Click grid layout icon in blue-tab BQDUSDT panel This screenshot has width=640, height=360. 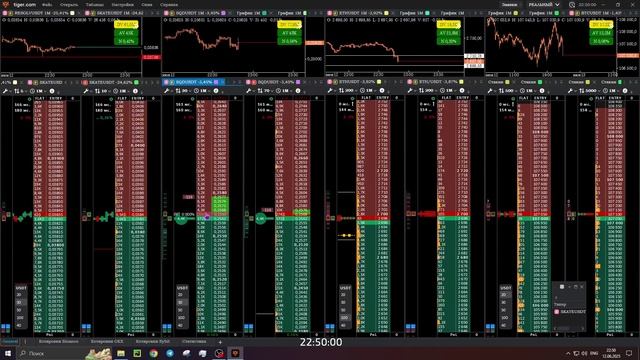tap(167, 327)
